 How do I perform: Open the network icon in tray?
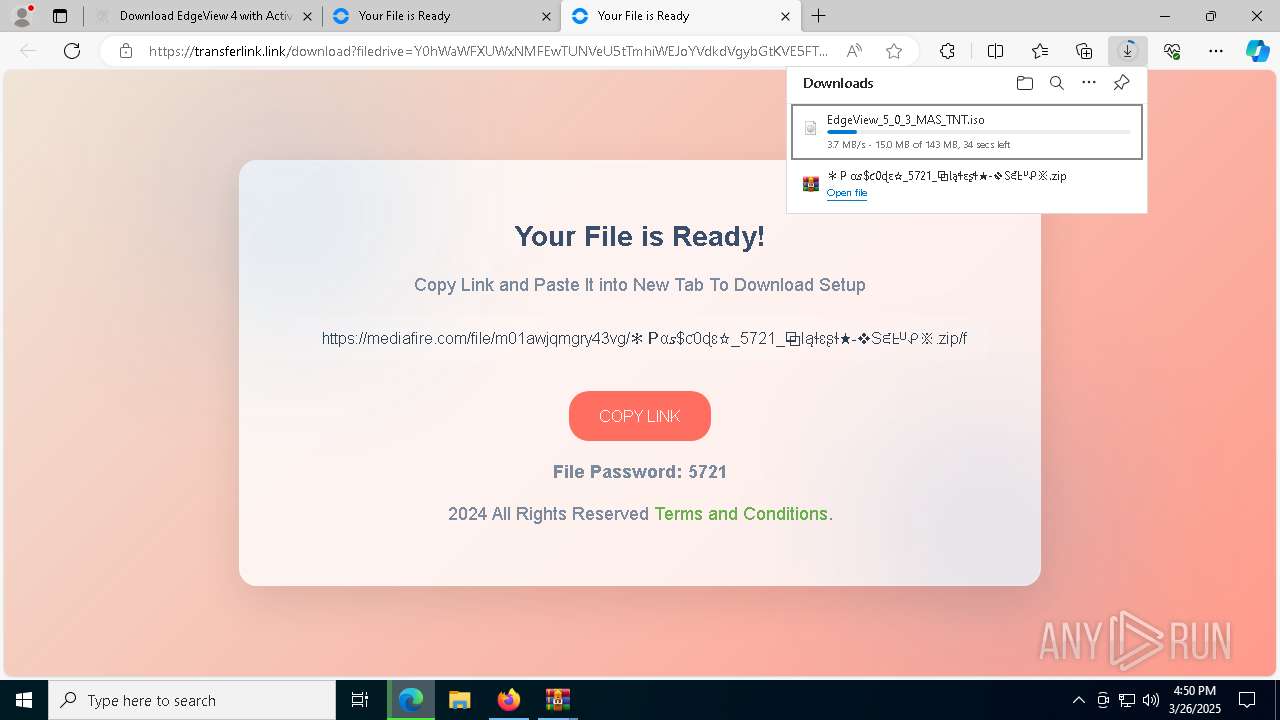click(x=1127, y=700)
